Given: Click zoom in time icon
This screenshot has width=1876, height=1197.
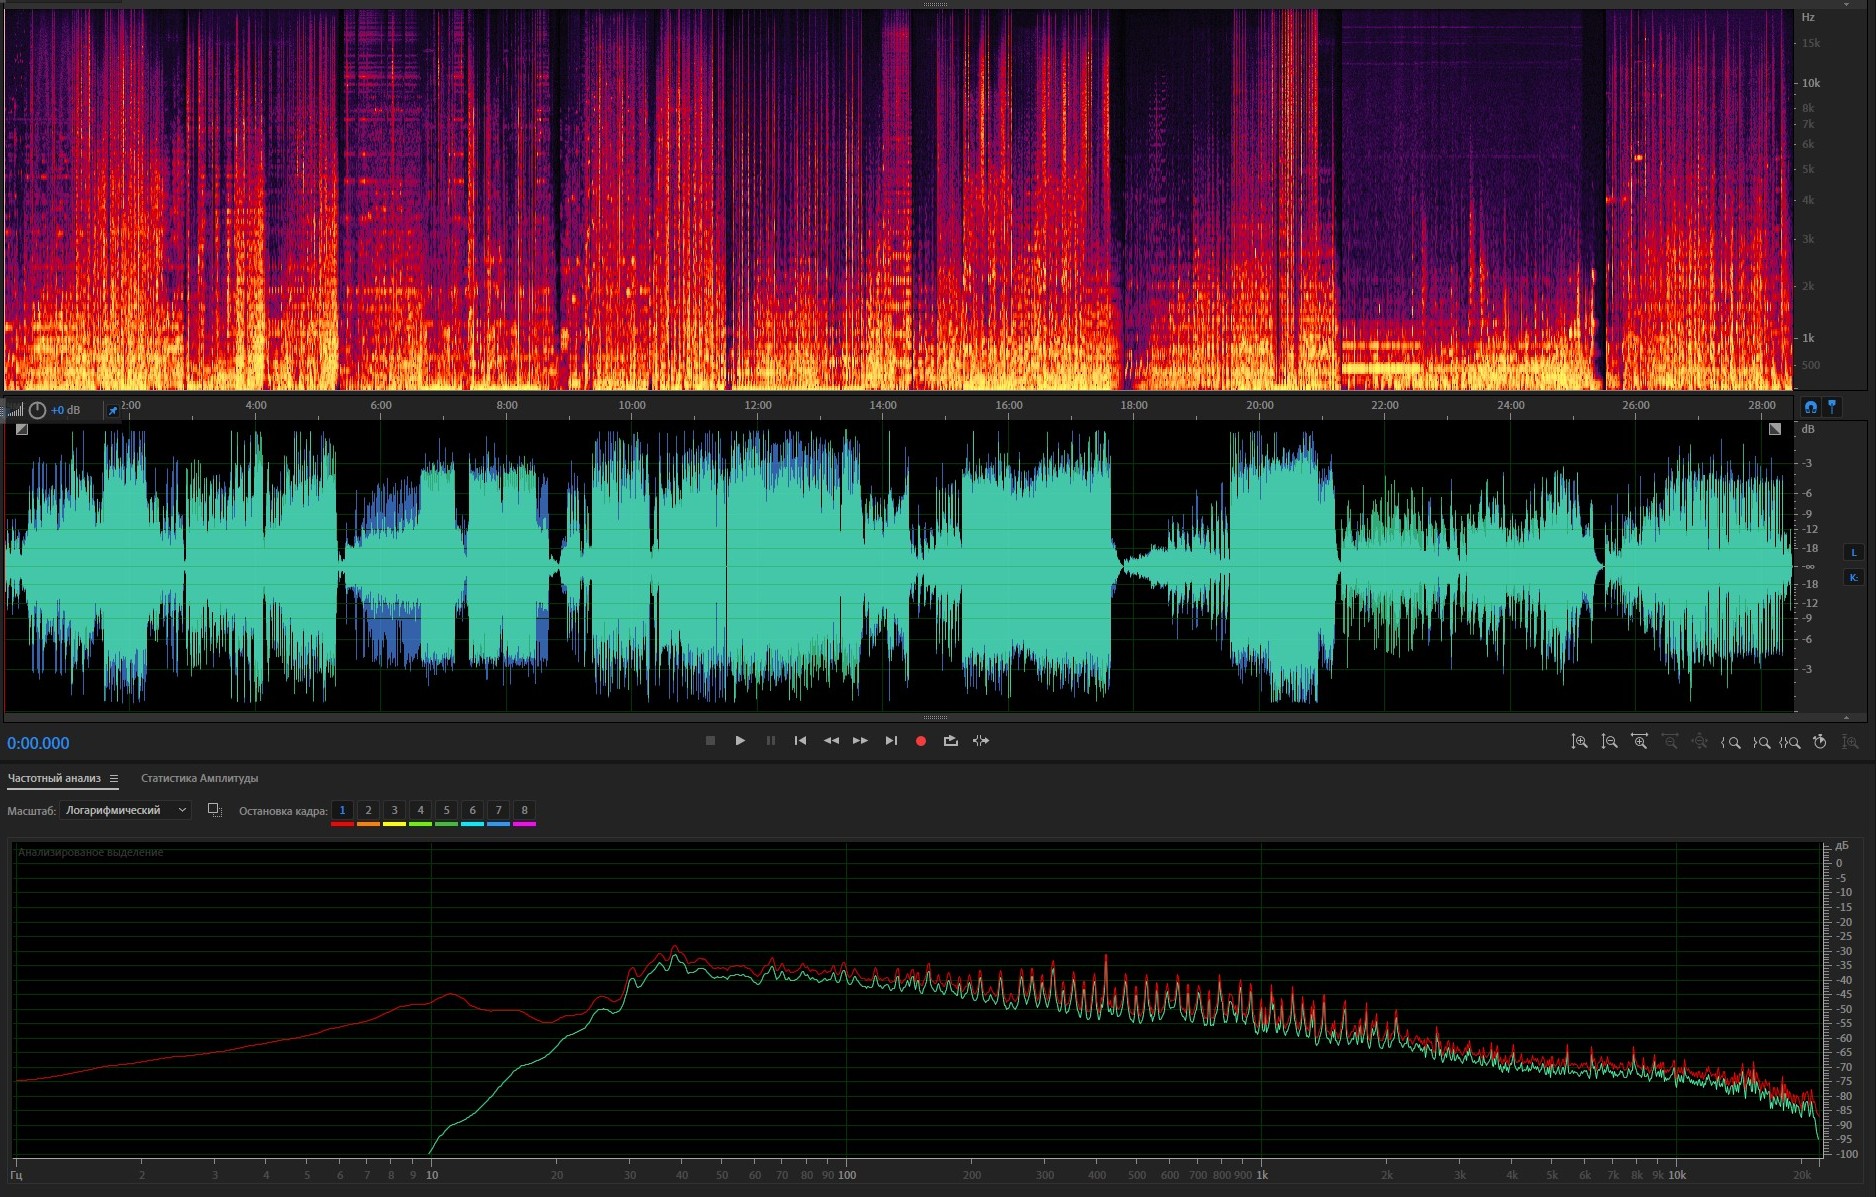Looking at the screenshot, I should pos(1639,742).
